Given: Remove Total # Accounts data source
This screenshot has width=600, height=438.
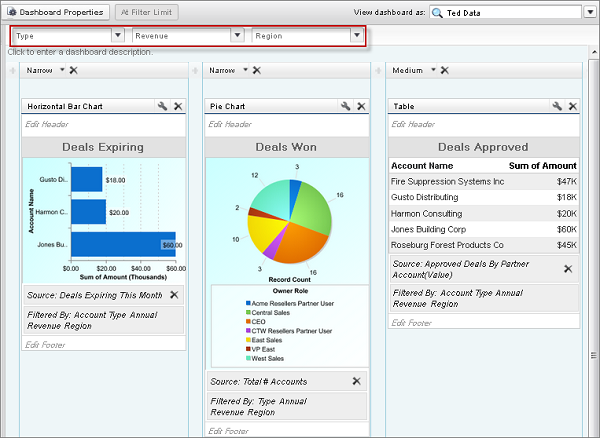Looking at the screenshot, I should [x=357, y=381].
